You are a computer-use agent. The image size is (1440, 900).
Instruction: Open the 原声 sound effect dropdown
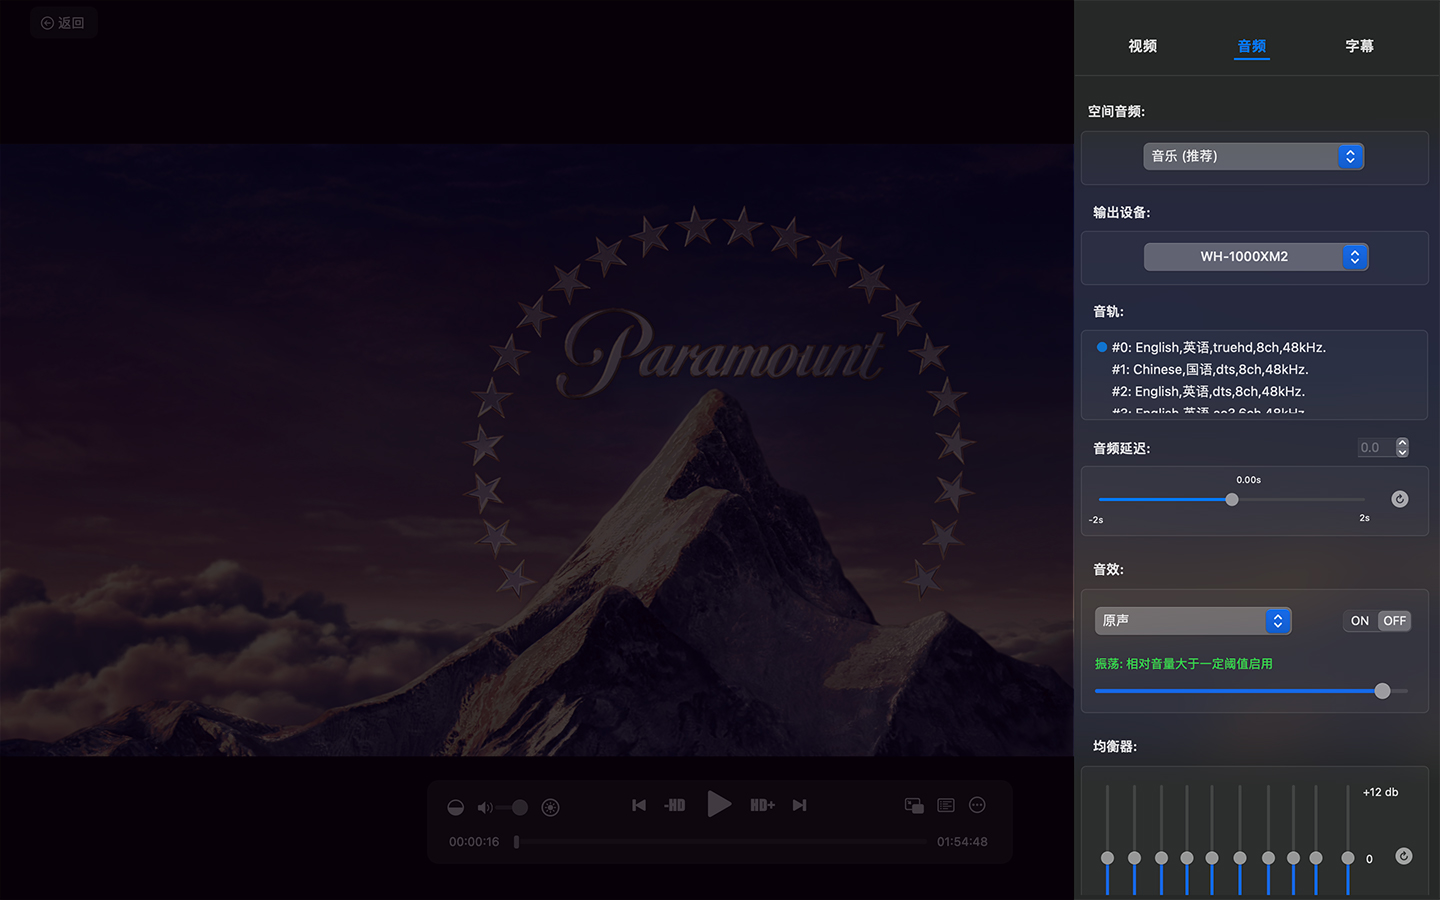point(1193,621)
